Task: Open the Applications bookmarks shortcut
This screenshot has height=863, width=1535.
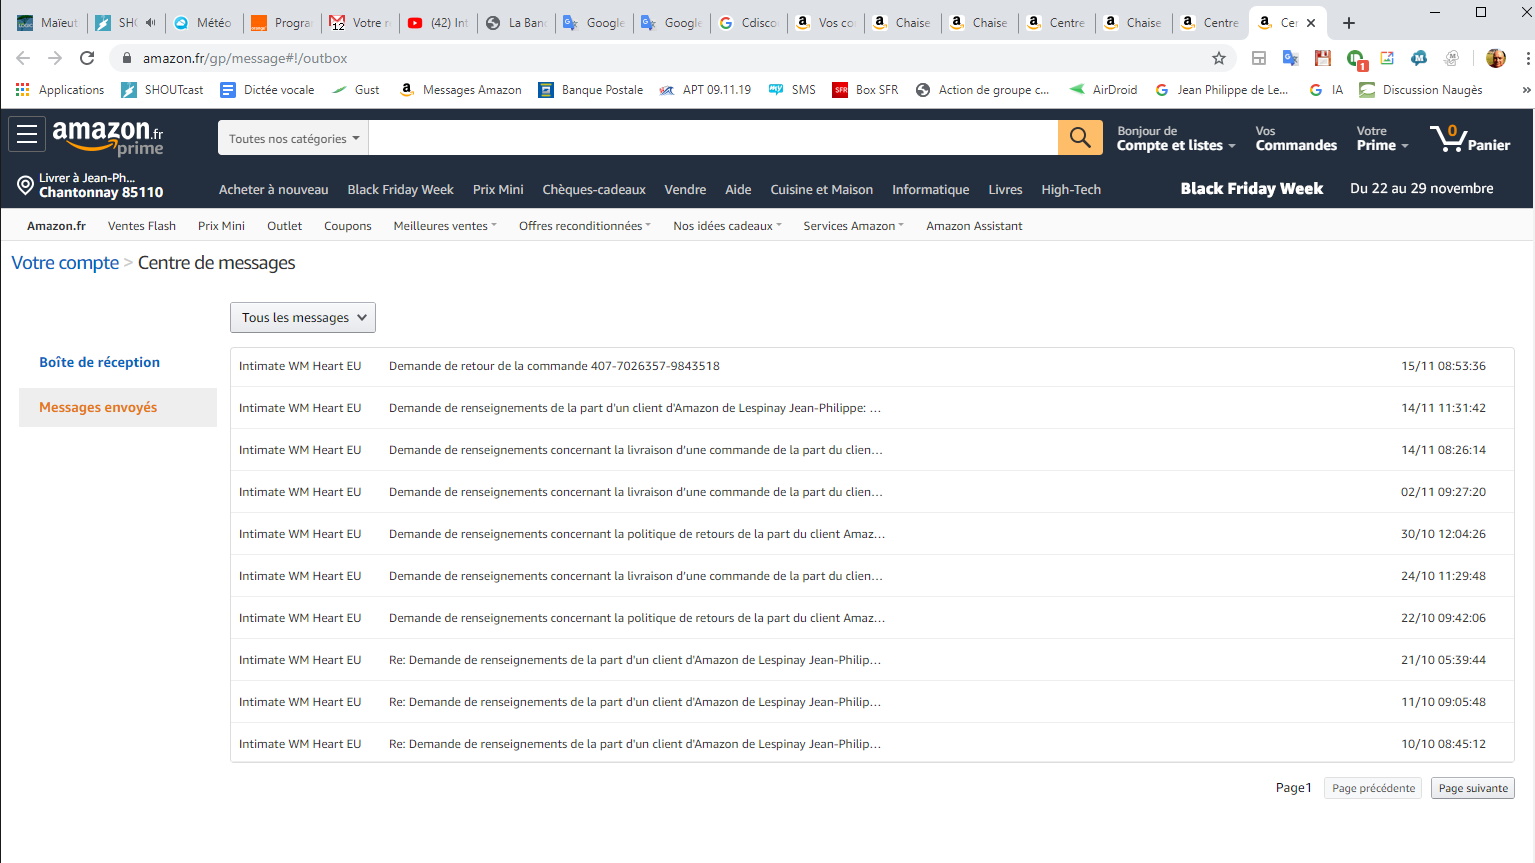Action: pos(60,90)
